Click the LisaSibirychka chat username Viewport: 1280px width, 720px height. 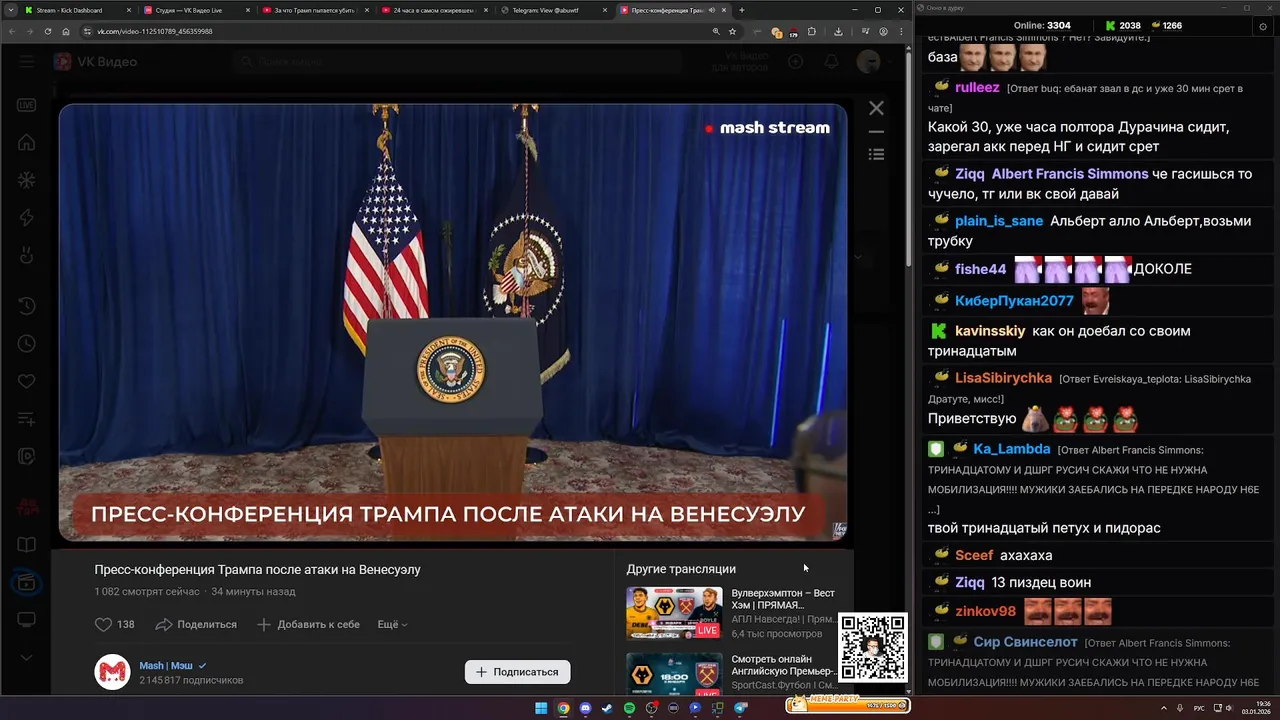click(x=1003, y=378)
